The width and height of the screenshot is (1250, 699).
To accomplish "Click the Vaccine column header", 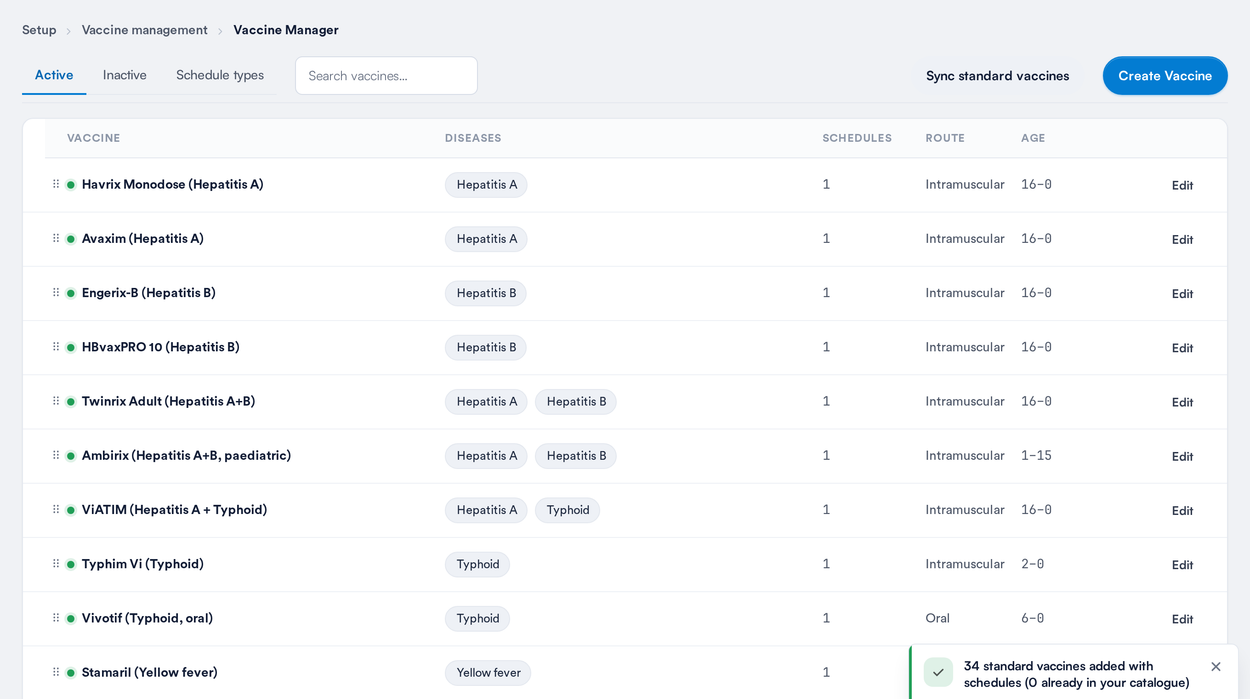I will [x=94, y=138].
